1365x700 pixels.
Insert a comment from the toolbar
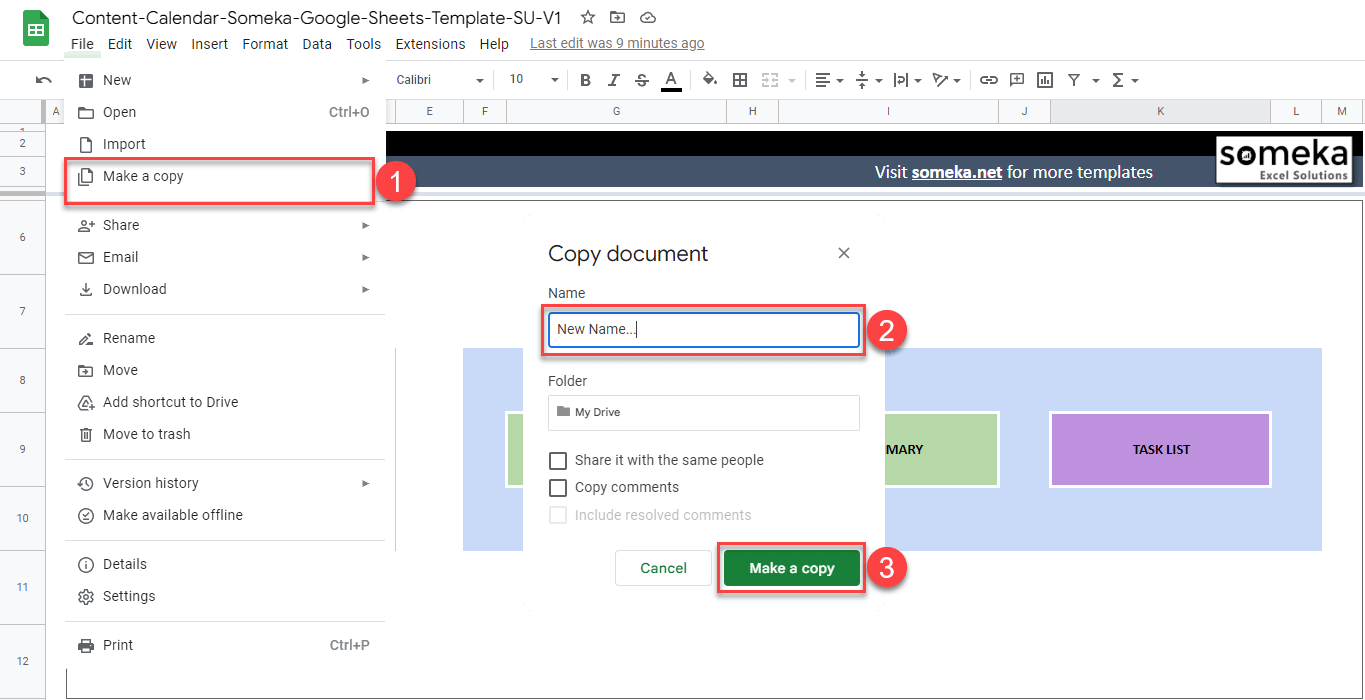(1017, 80)
